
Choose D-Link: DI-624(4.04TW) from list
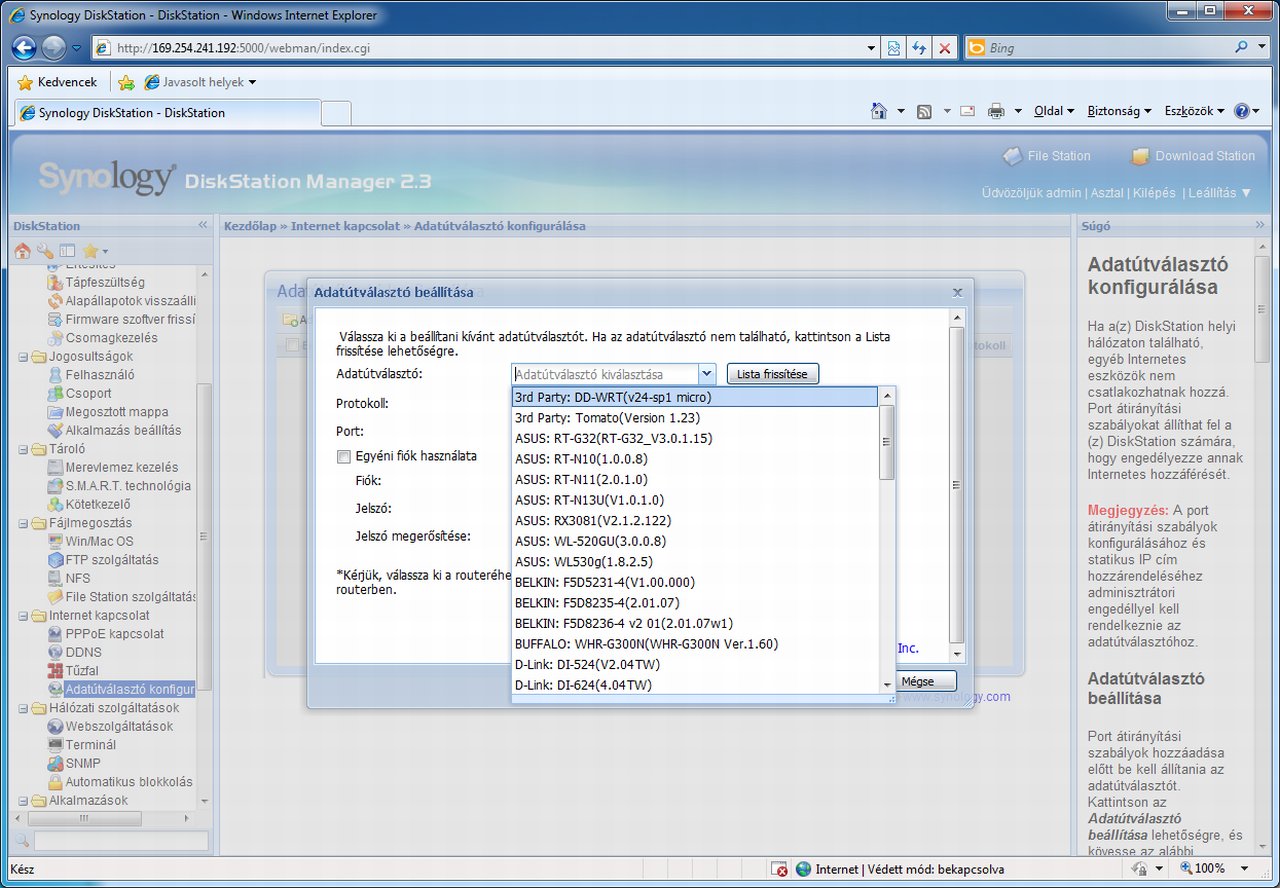[694, 685]
